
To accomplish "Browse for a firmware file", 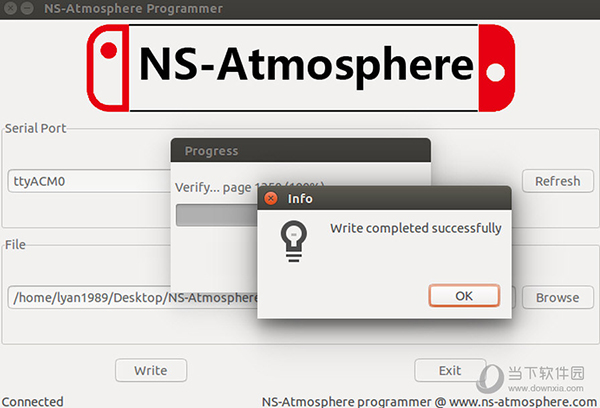I will point(558,297).
